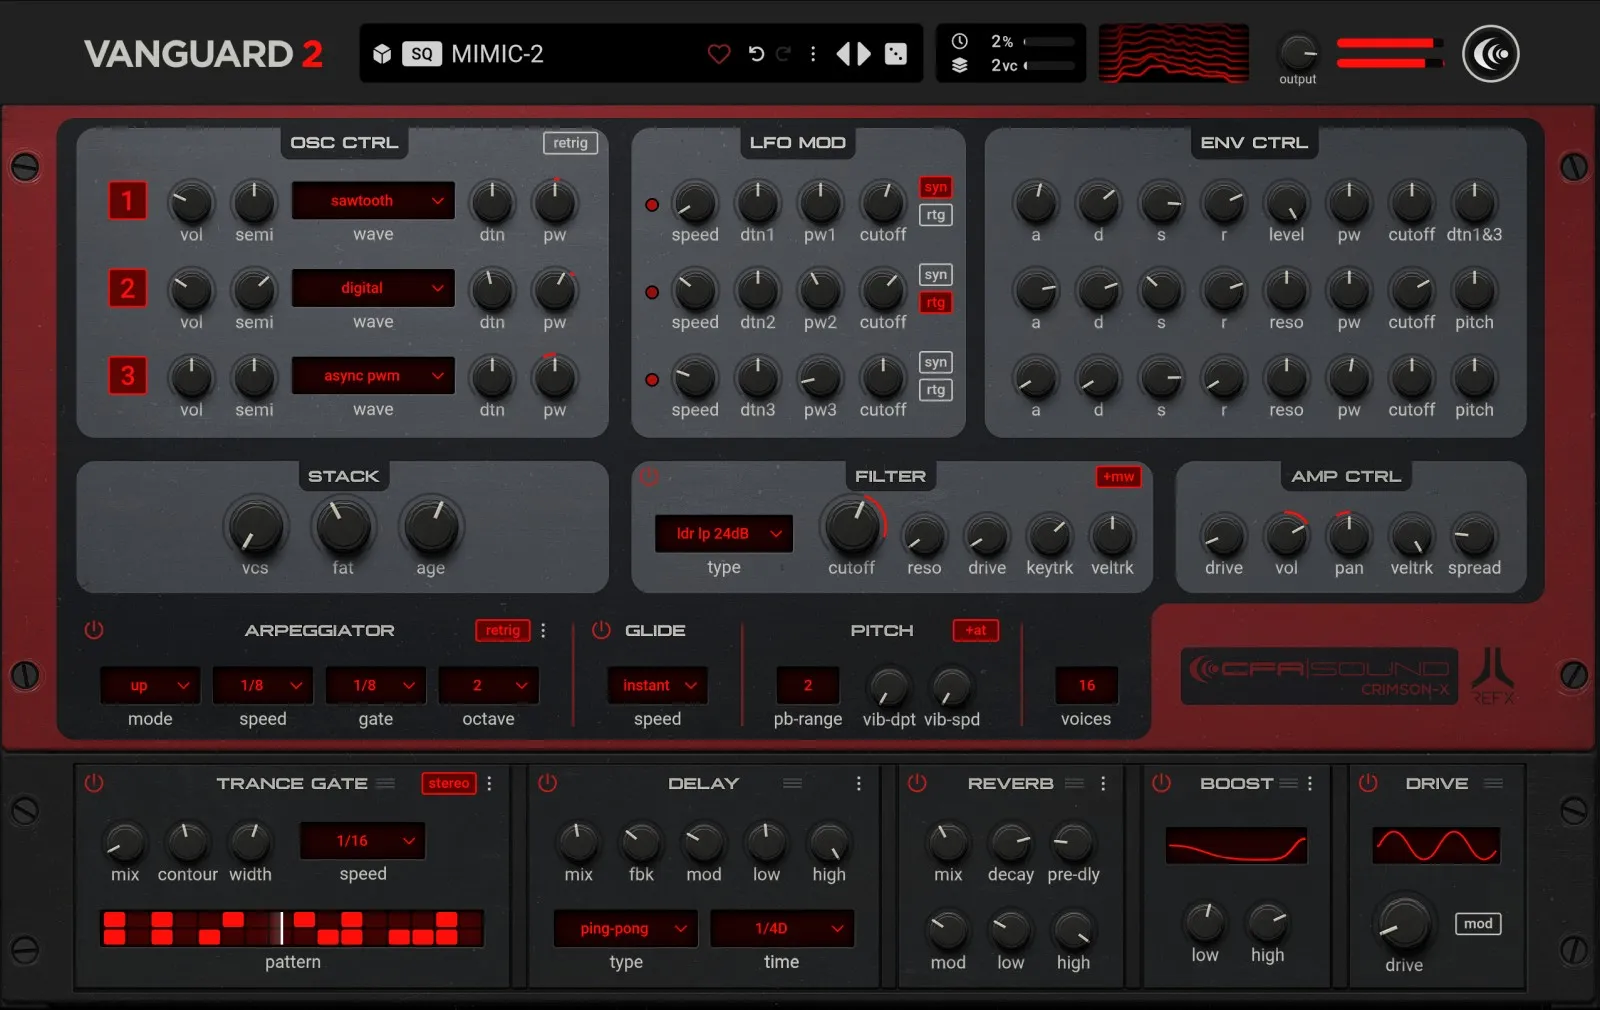Open the preset browser cube icon

[382, 54]
